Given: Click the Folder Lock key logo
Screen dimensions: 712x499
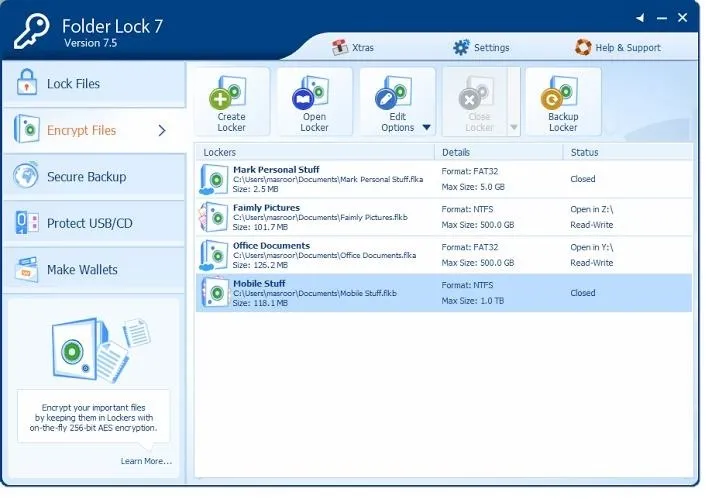Looking at the screenshot, I should [x=31, y=31].
